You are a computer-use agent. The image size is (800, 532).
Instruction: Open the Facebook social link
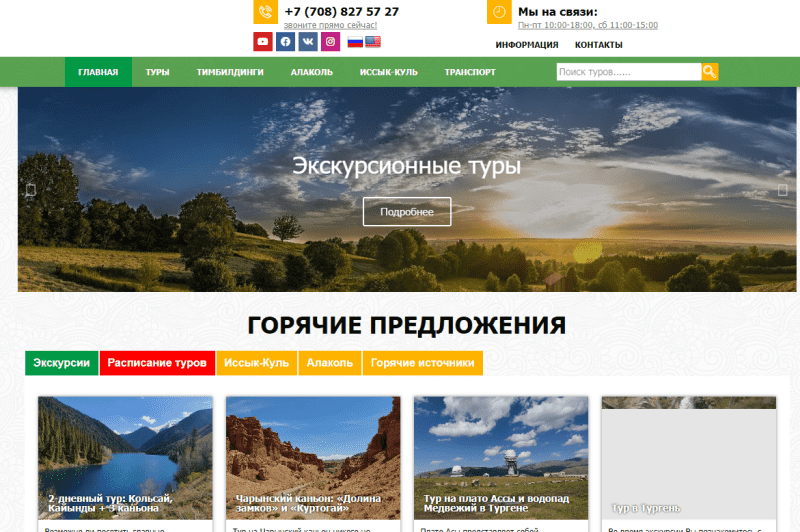click(286, 42)
